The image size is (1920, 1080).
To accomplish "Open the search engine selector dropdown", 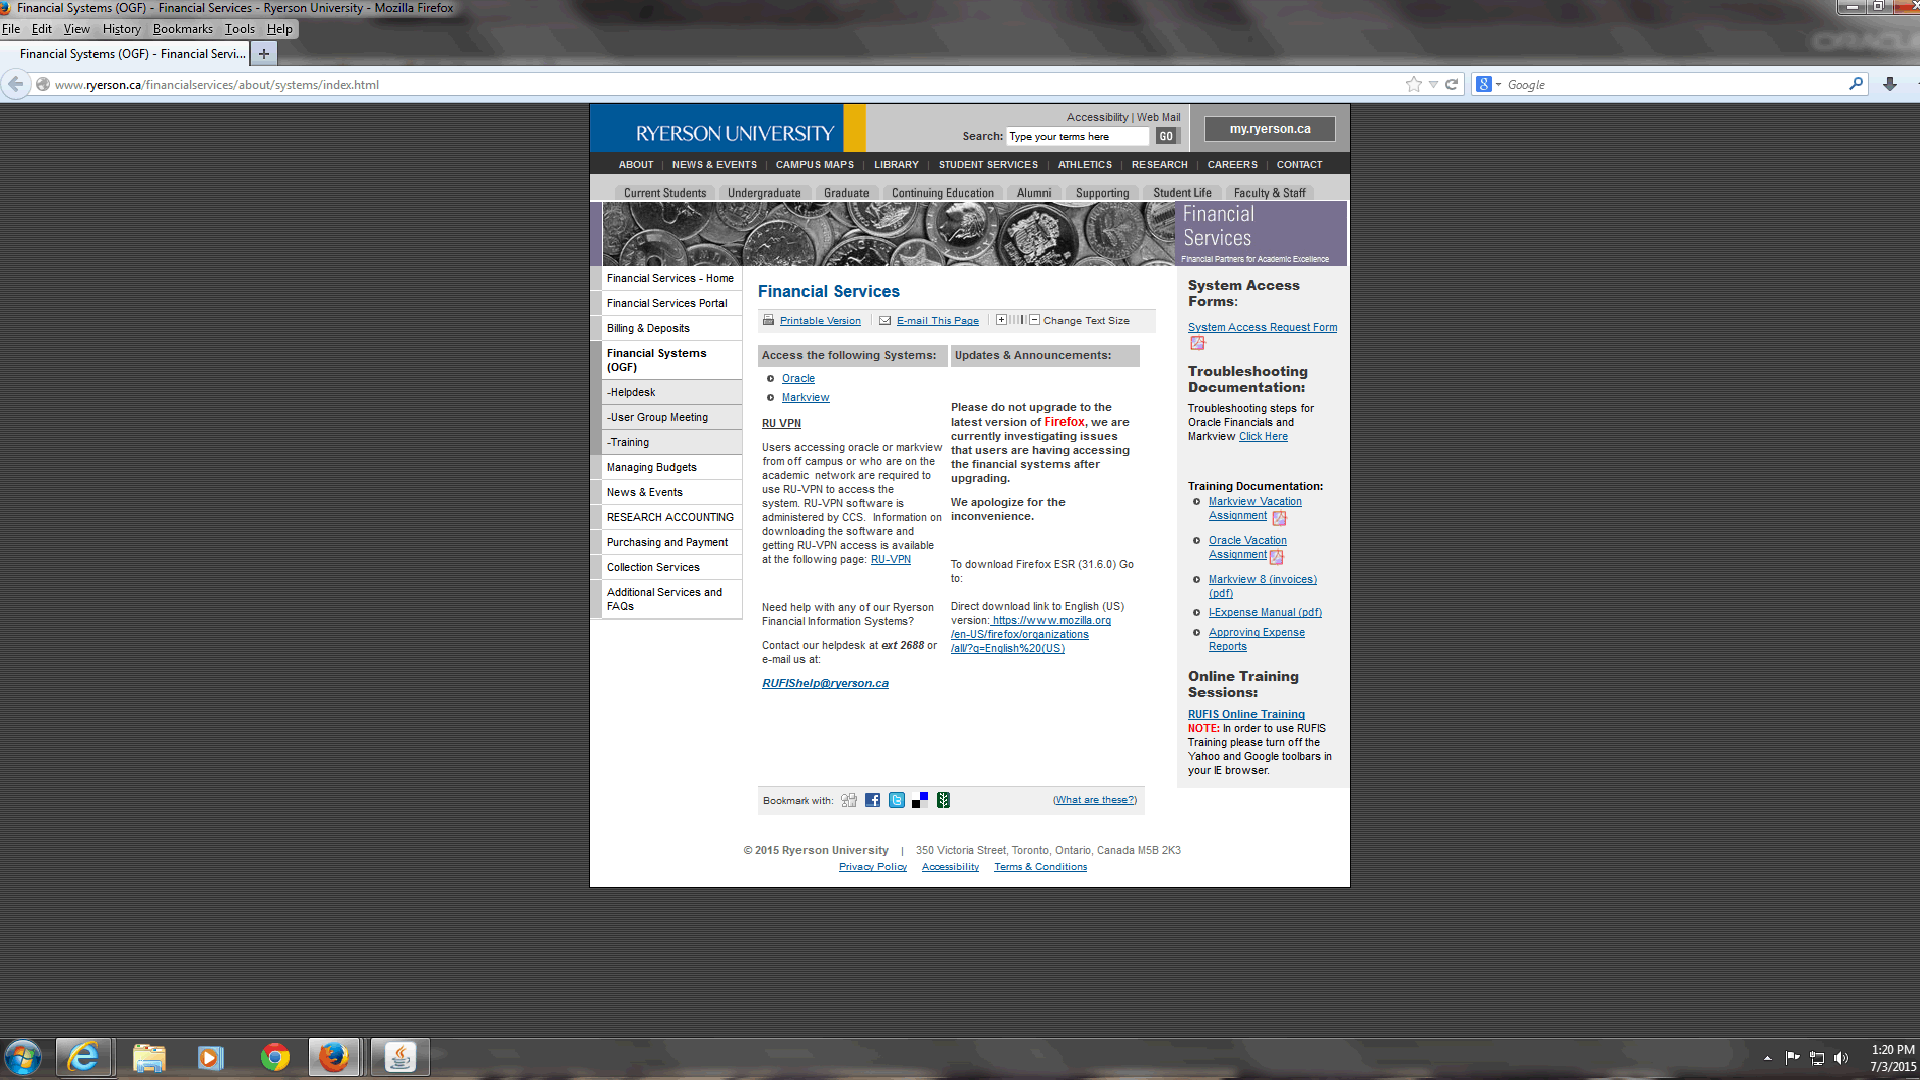I will [x=1489, y=85].
